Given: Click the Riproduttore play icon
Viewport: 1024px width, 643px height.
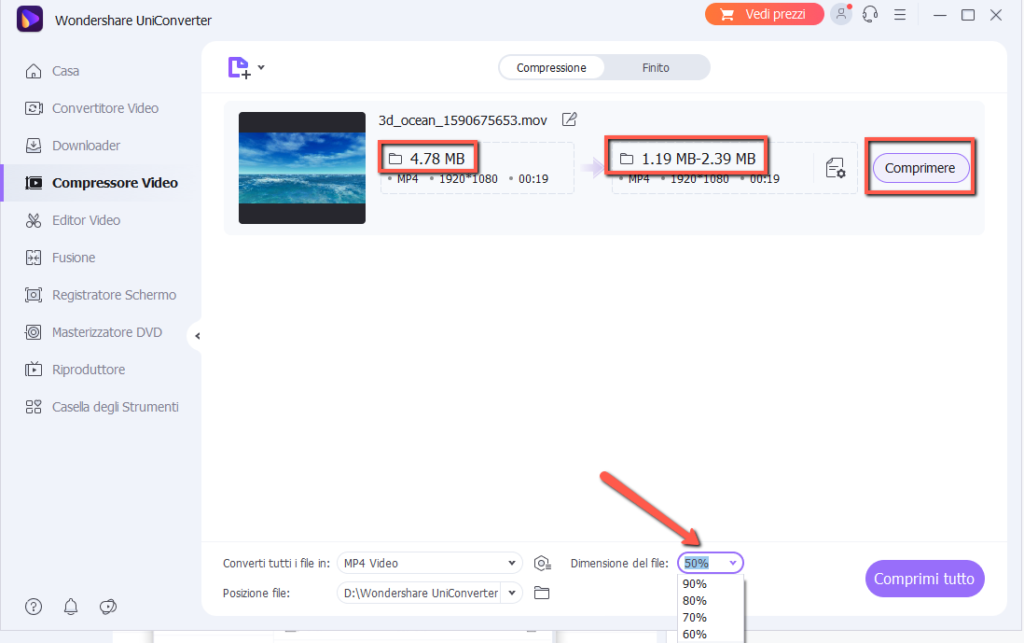Looking at the screenshot, I should point(33,369).
